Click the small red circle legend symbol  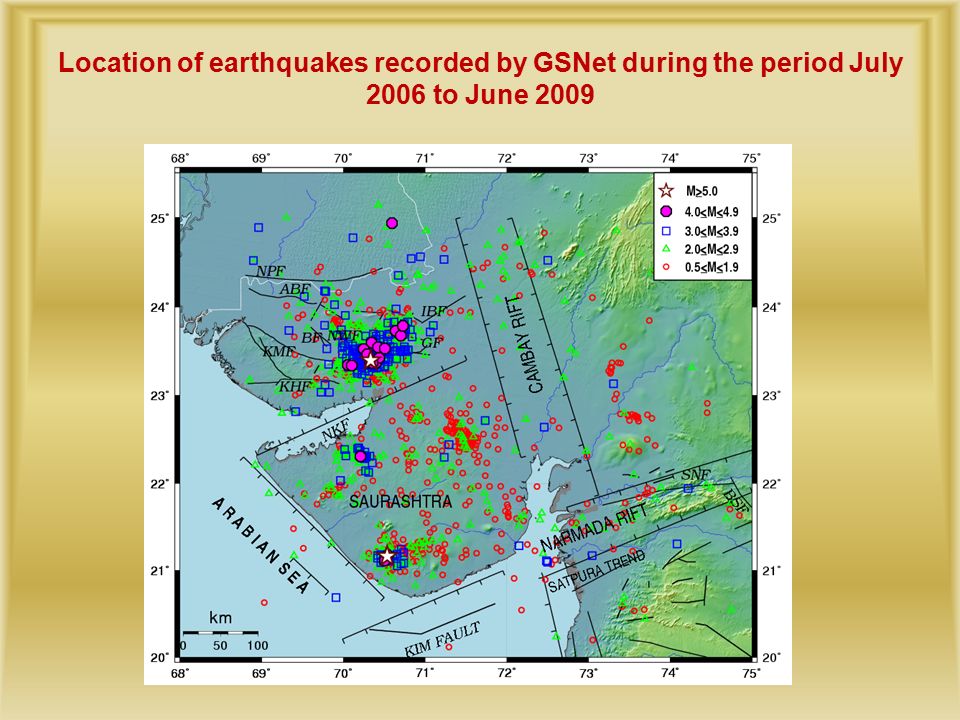point(667,267)
